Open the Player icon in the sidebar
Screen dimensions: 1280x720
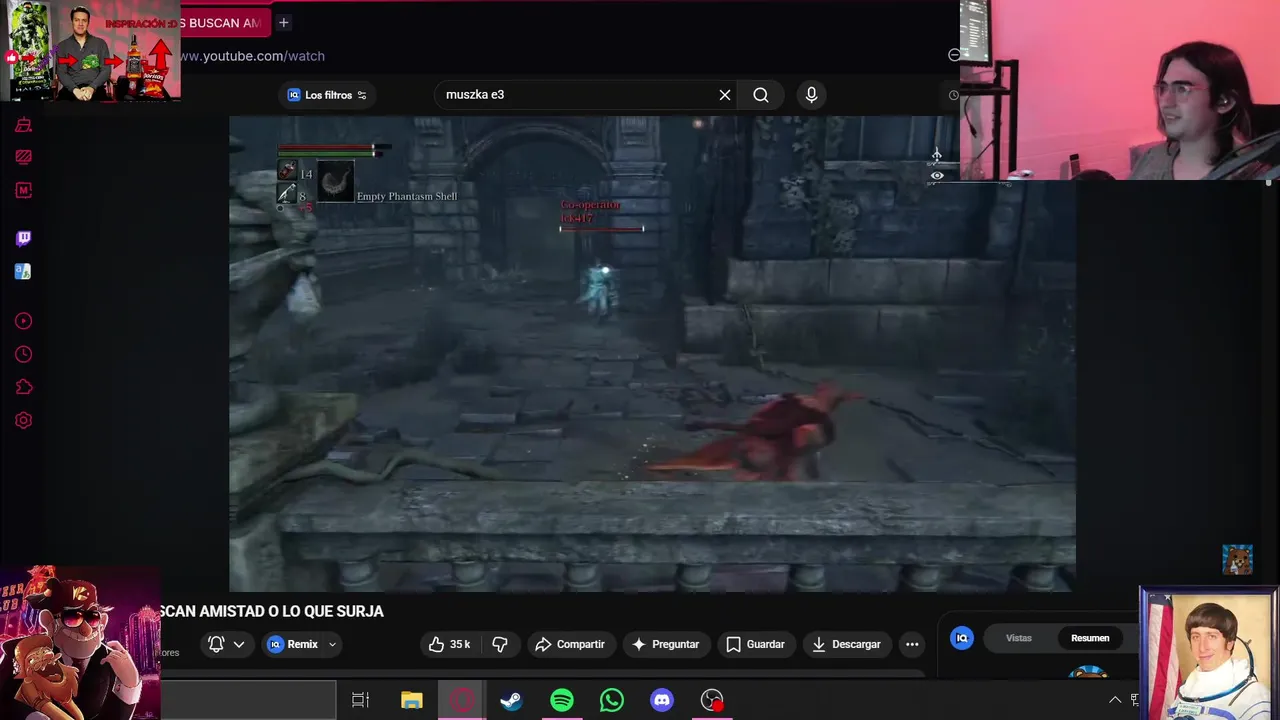coord(23,321)
